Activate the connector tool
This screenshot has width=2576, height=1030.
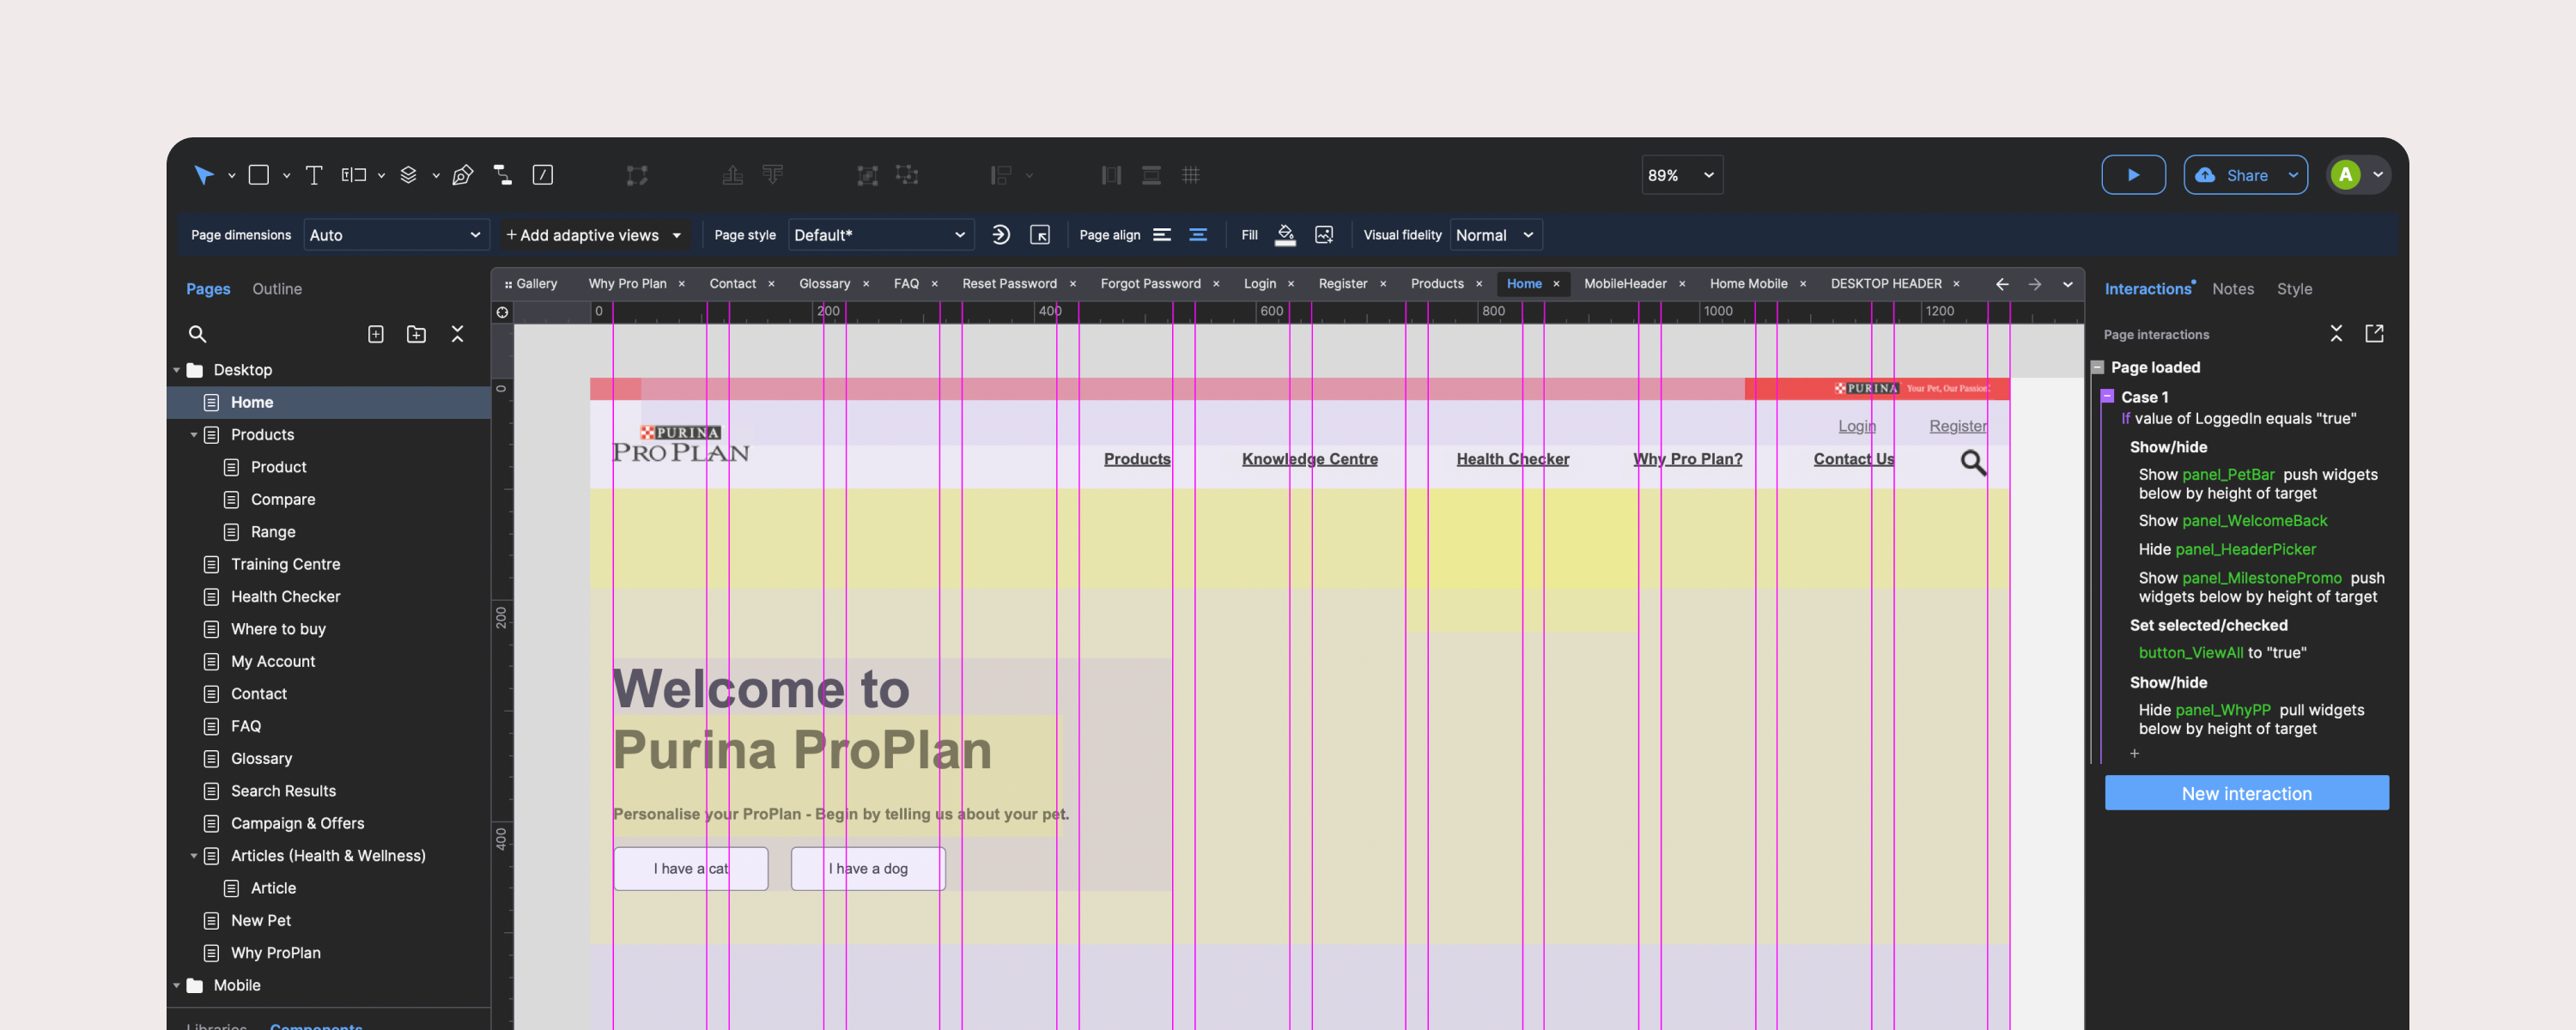503,175
